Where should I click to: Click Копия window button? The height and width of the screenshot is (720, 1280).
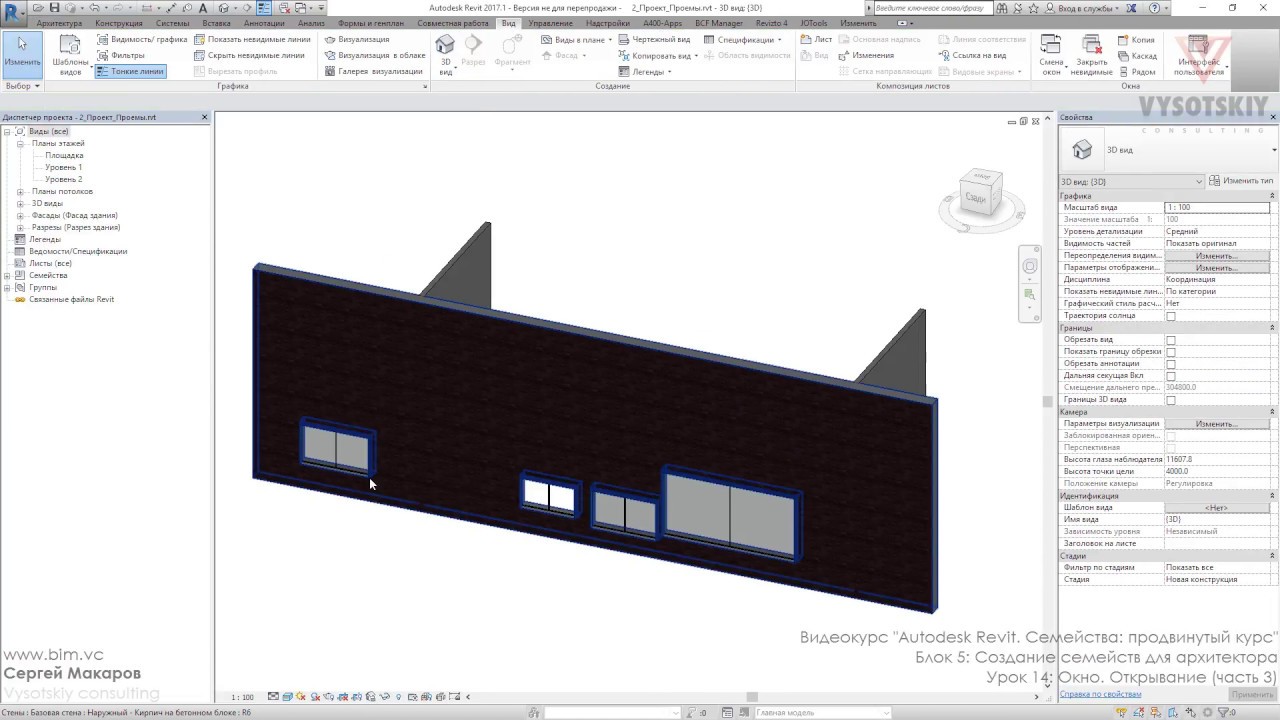1135,40
